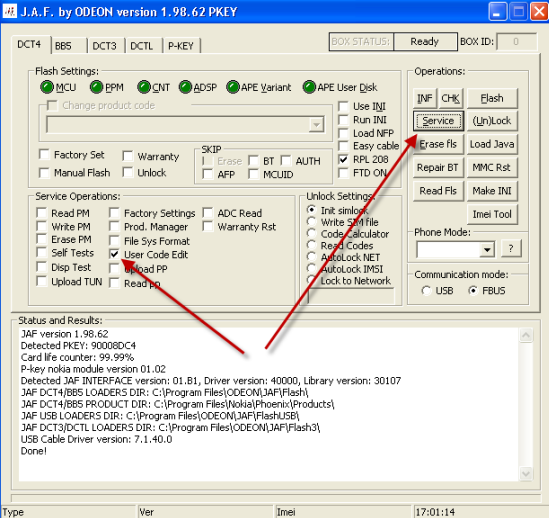The image size is (549, 518).
Task: Check the File Sys Format checkbox
Action: (114, 241)
